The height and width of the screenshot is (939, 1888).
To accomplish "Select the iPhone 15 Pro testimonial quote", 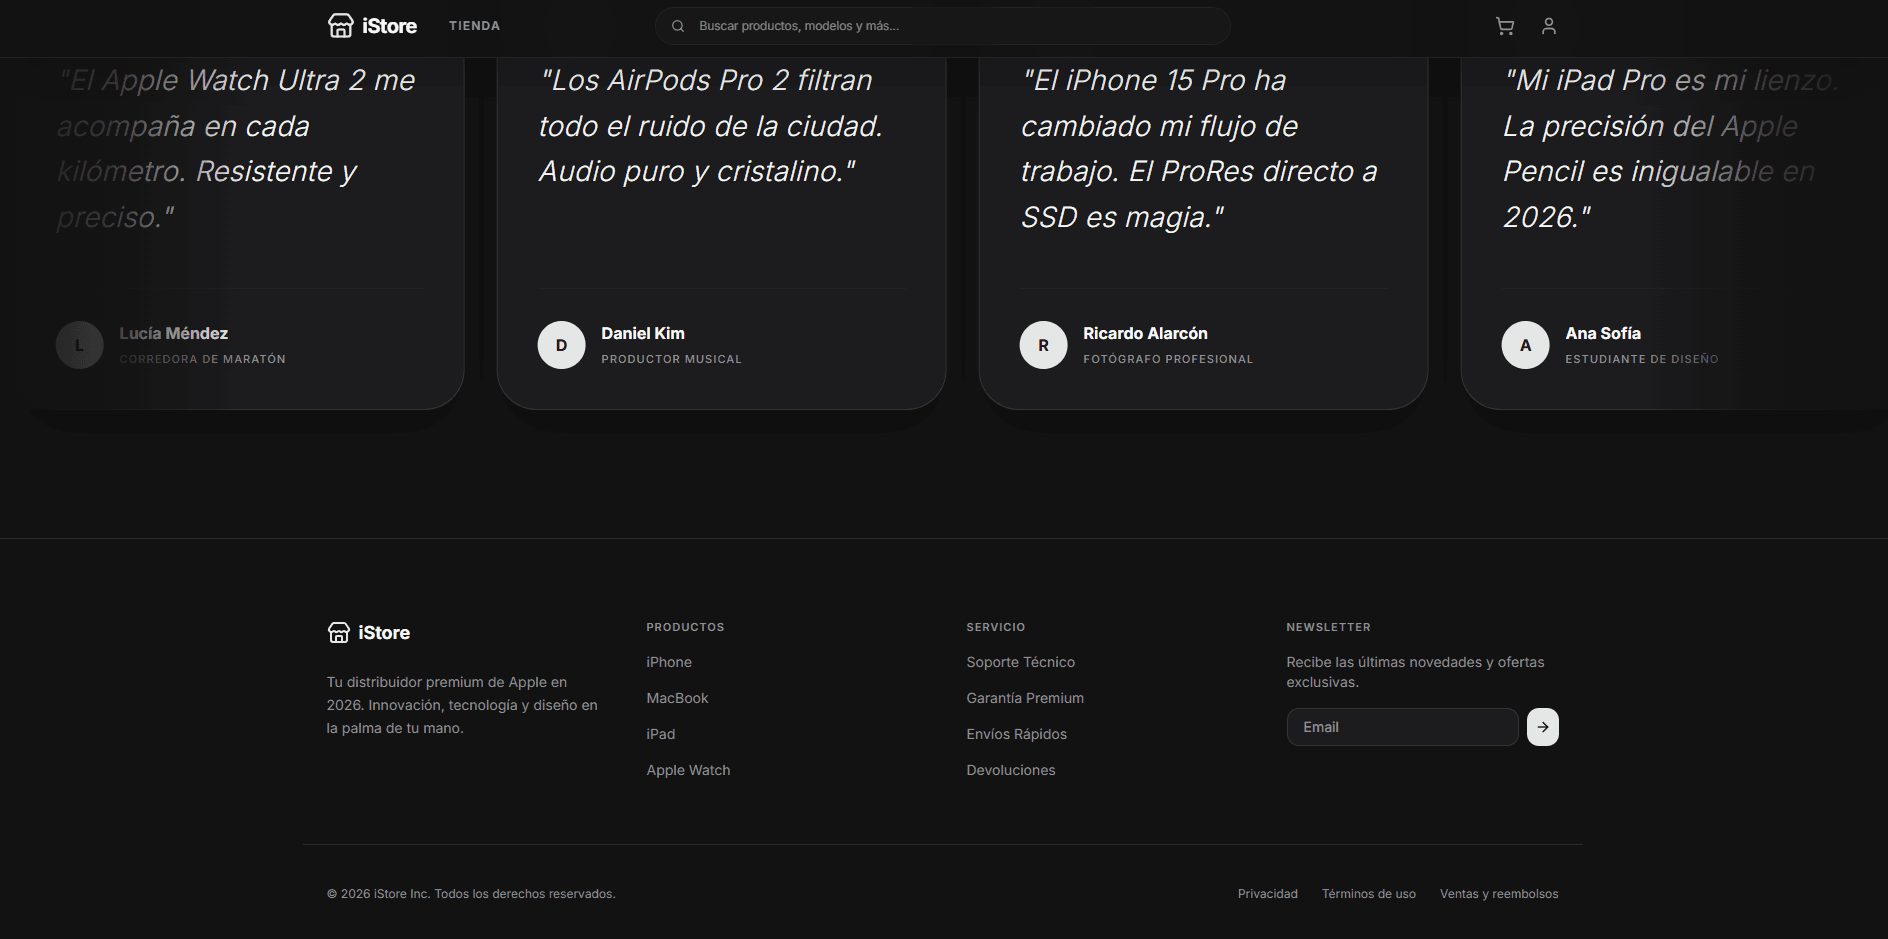I will pyautogui.click(x=1199, y=148).
